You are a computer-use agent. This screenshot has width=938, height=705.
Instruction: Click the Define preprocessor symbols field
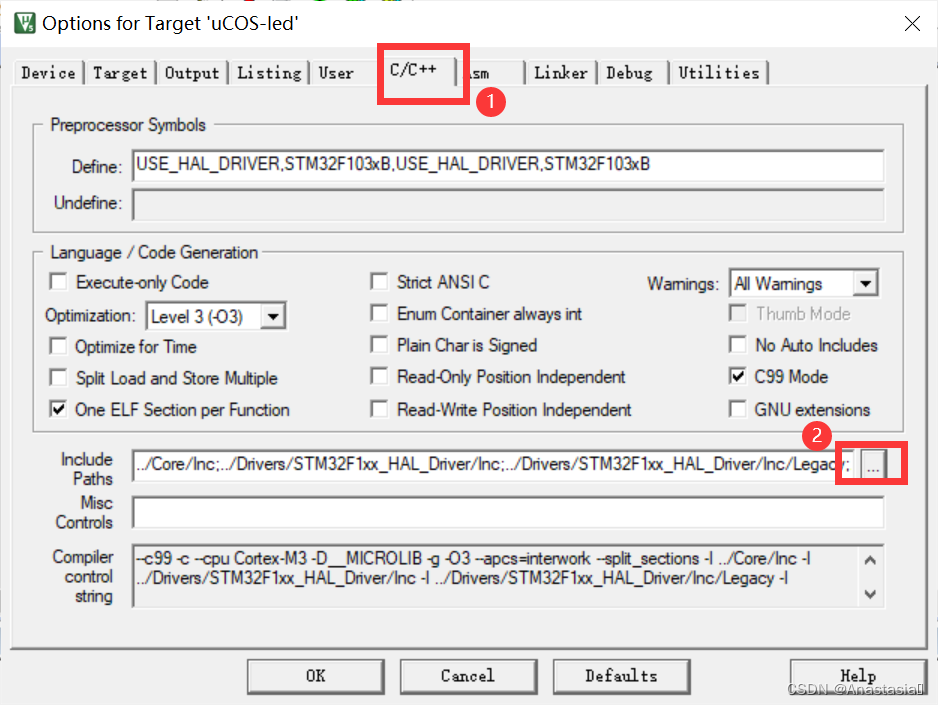(508, 165)
